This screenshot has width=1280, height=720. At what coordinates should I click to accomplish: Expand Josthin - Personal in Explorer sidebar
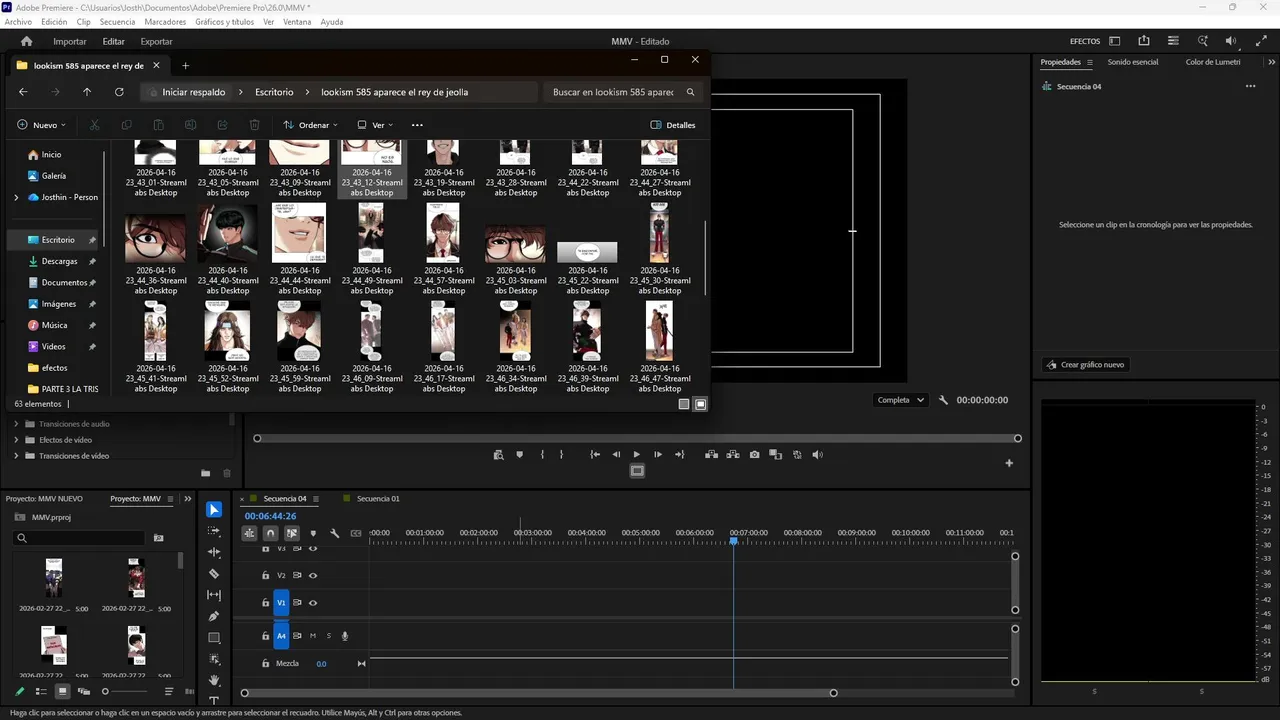[16, 197]
